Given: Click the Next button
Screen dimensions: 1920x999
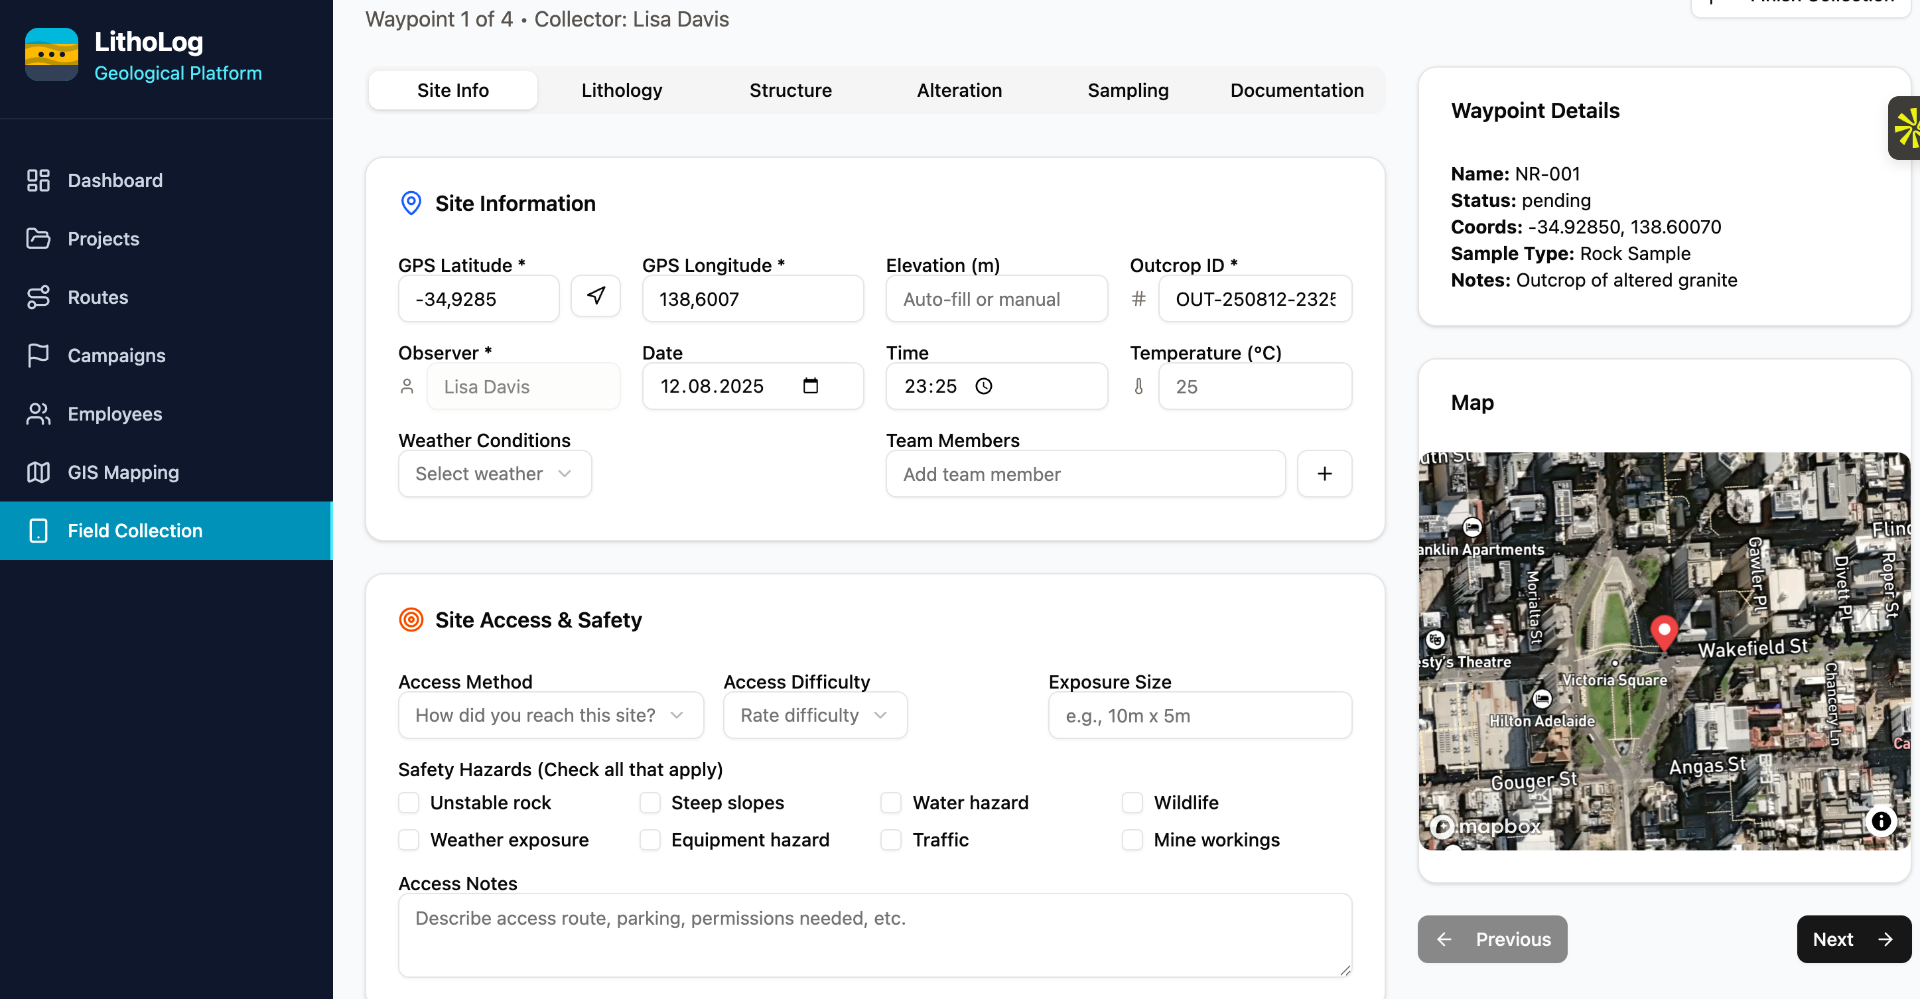Looking at the screenshot, I should click(x=1853, y=940).
